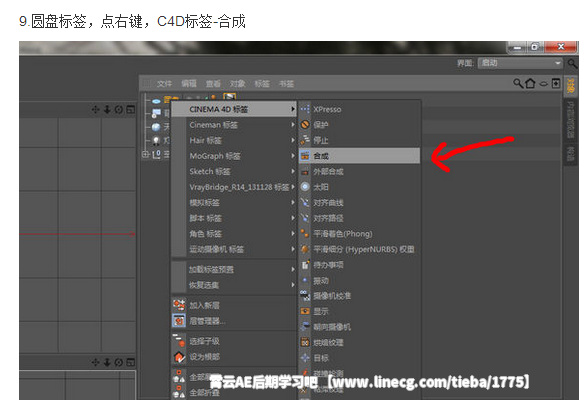Image resolution: width=580 pixels, height=401 pixels.
Task: Select the 太阳 sun tag entry
Action: [x=359, y=187]
